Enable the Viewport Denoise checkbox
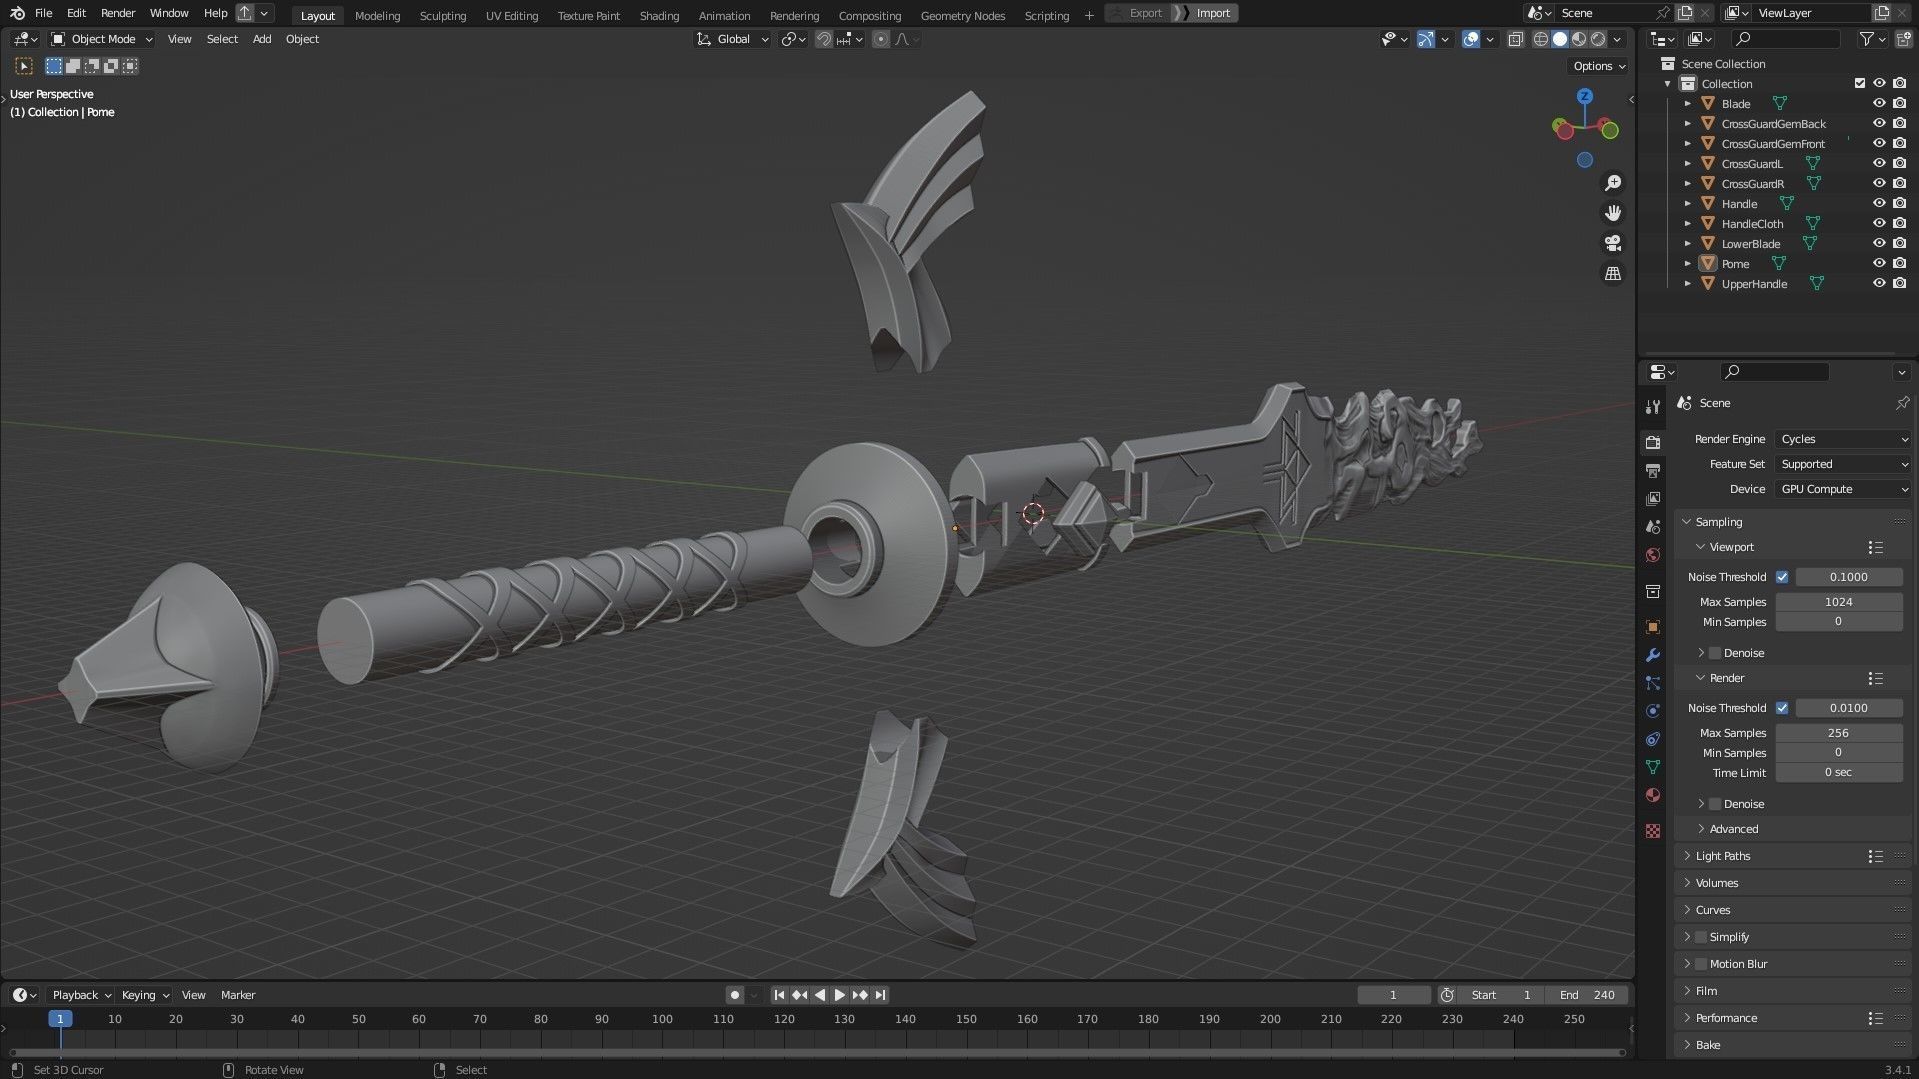Image resolution: width=1919 pixels, height=1079 pixels. pos(1715,653)
